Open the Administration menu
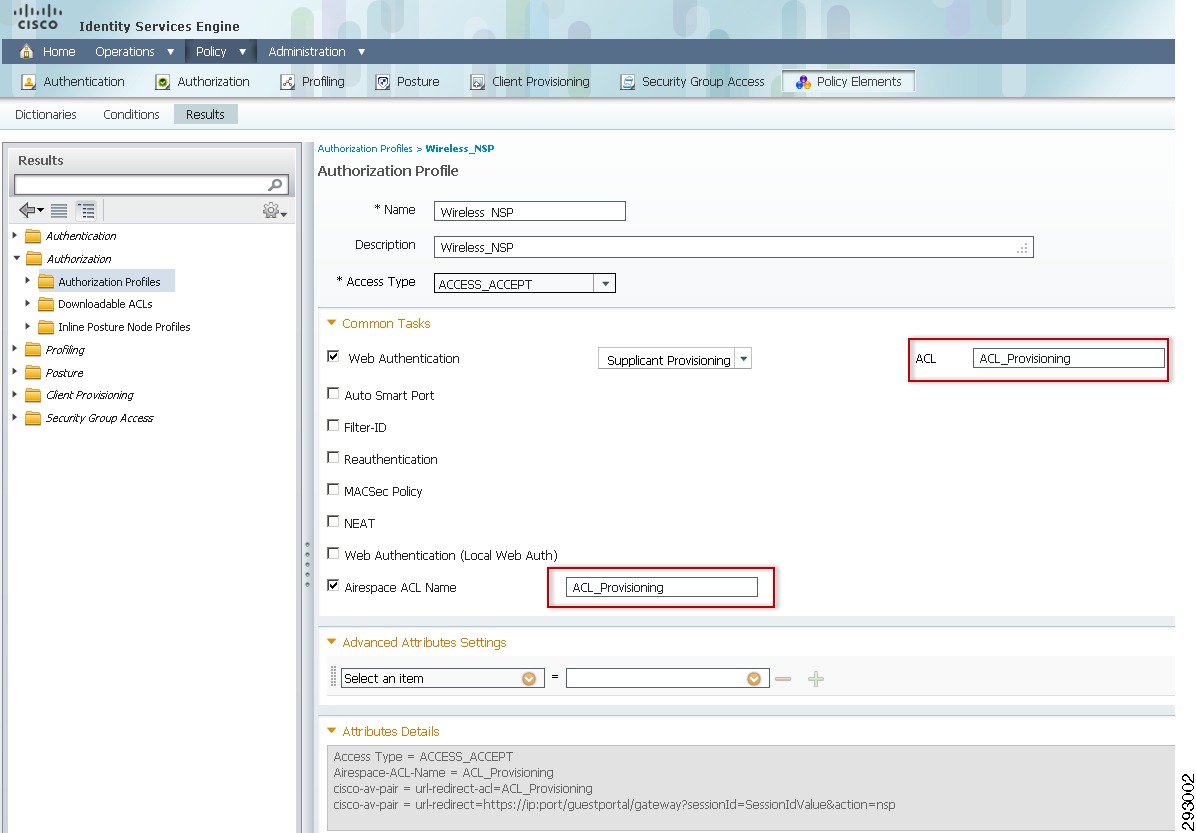This screenshot has height=833, width=1196. pyautogui.click(x=317, y=52)
